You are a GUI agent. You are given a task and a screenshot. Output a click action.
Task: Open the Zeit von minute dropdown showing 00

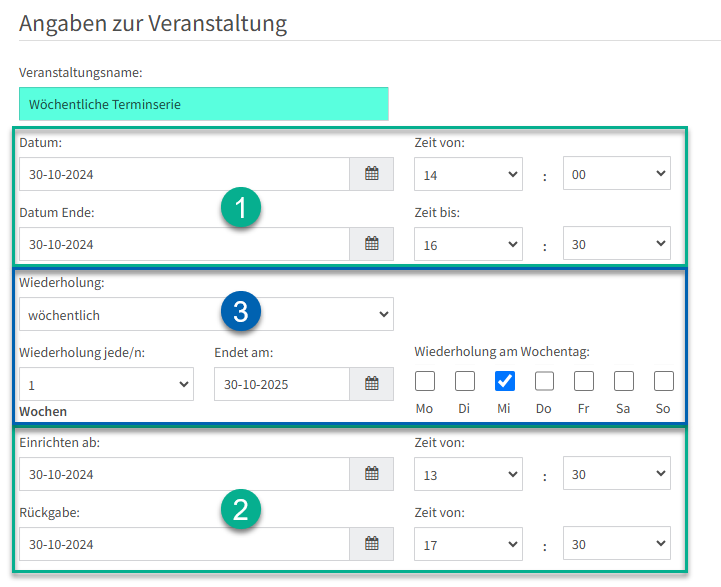(x=617, y=173)
